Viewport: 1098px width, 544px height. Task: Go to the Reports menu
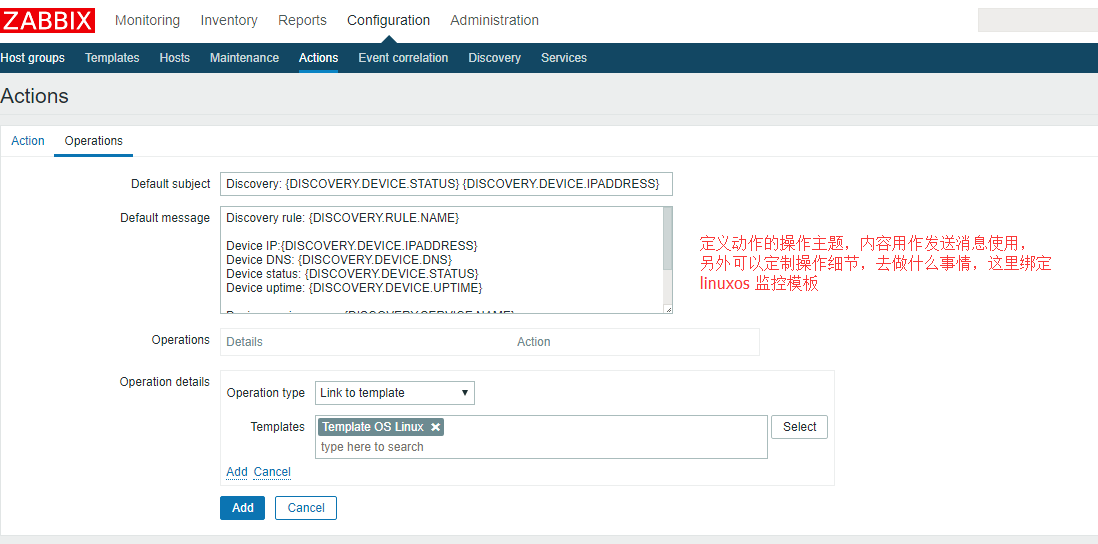302,20
